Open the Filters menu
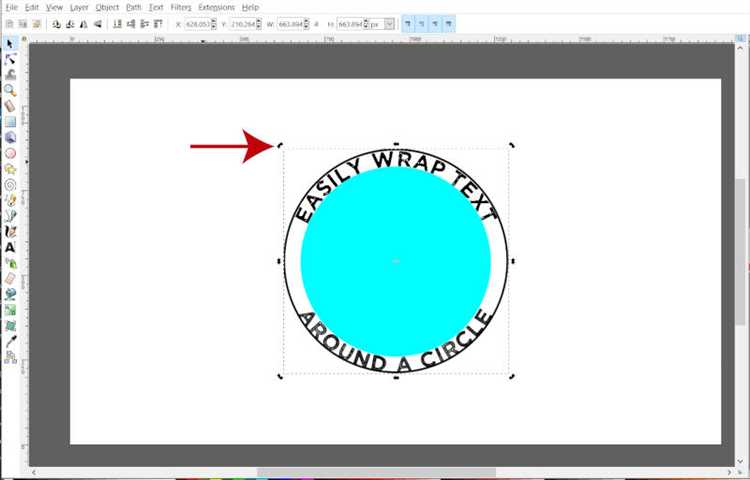The height and width of the screenshot is (480, 750). (181, 7)
